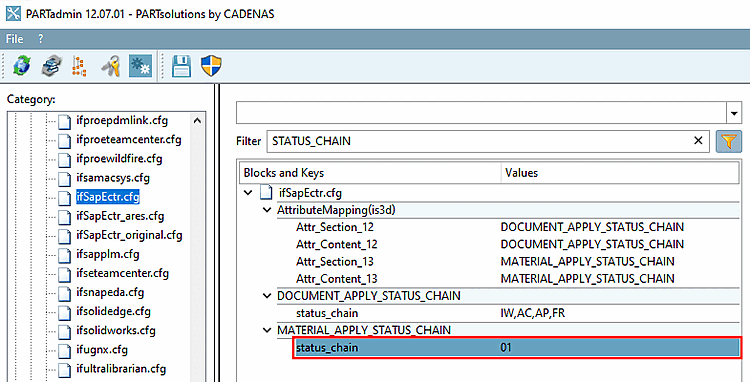Open the ? help menu
750x382 pixels.
[41, 39]
